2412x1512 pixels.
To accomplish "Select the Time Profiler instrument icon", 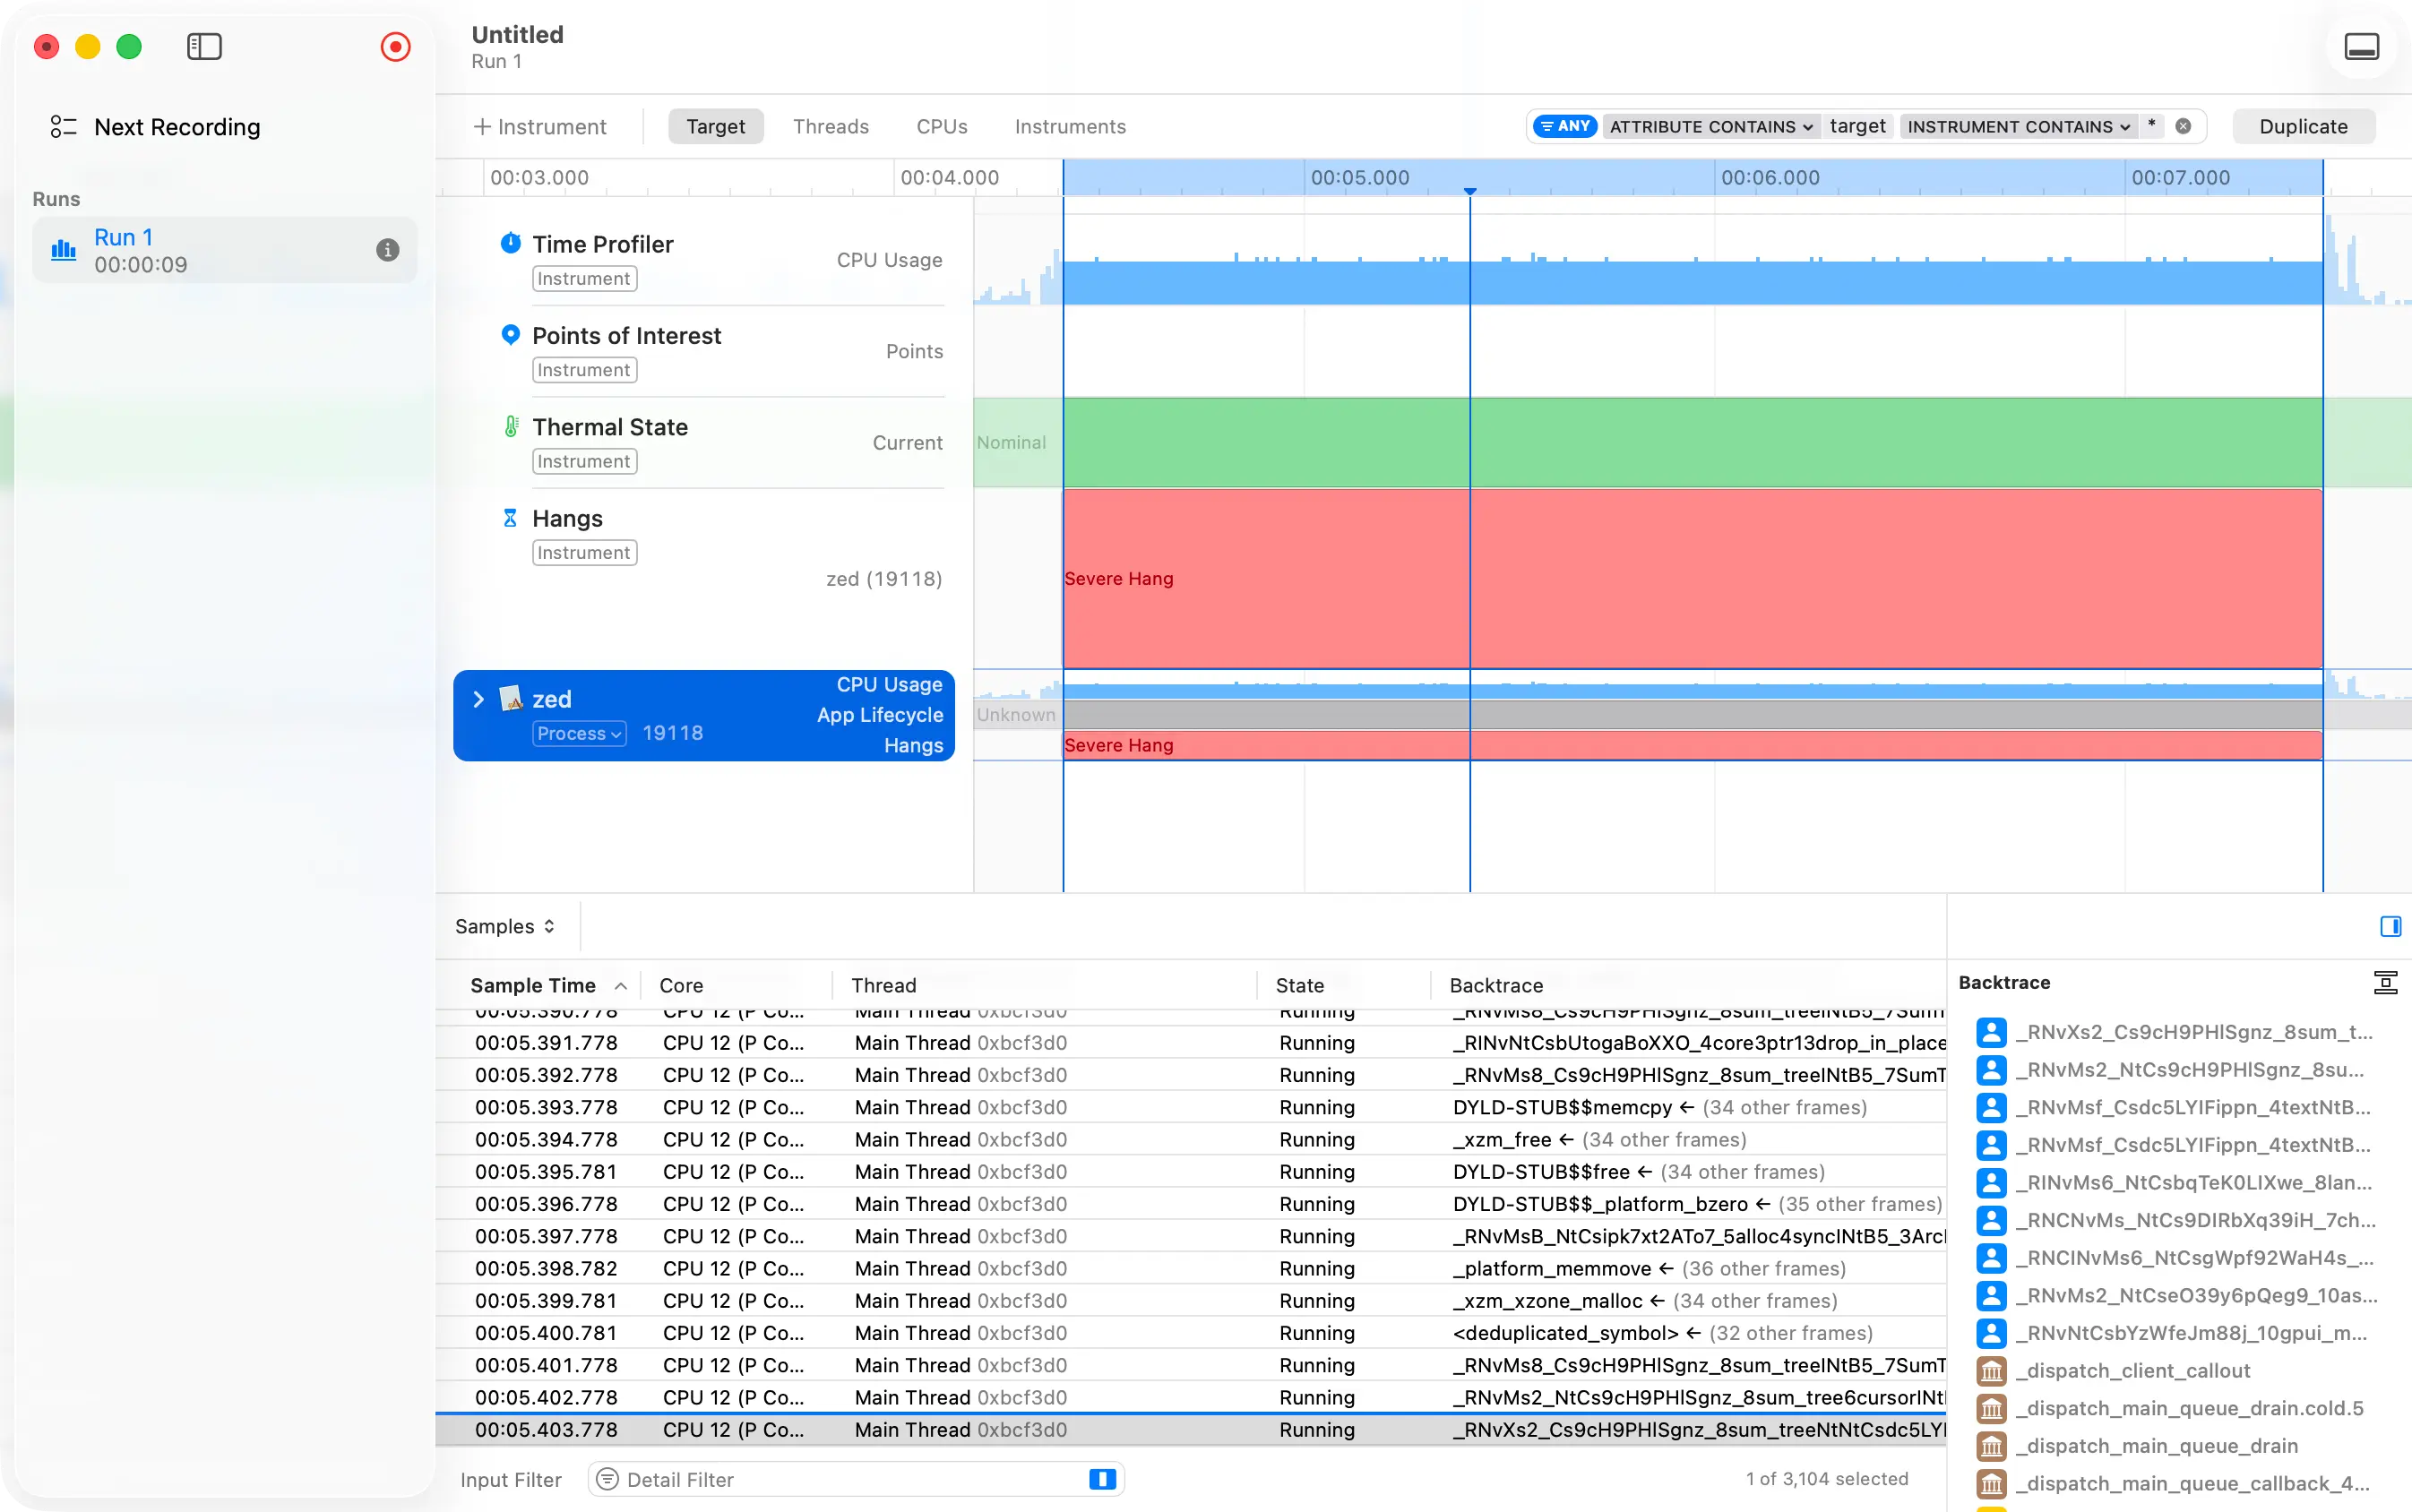I will pyautogui.click(x=511, y=242).
